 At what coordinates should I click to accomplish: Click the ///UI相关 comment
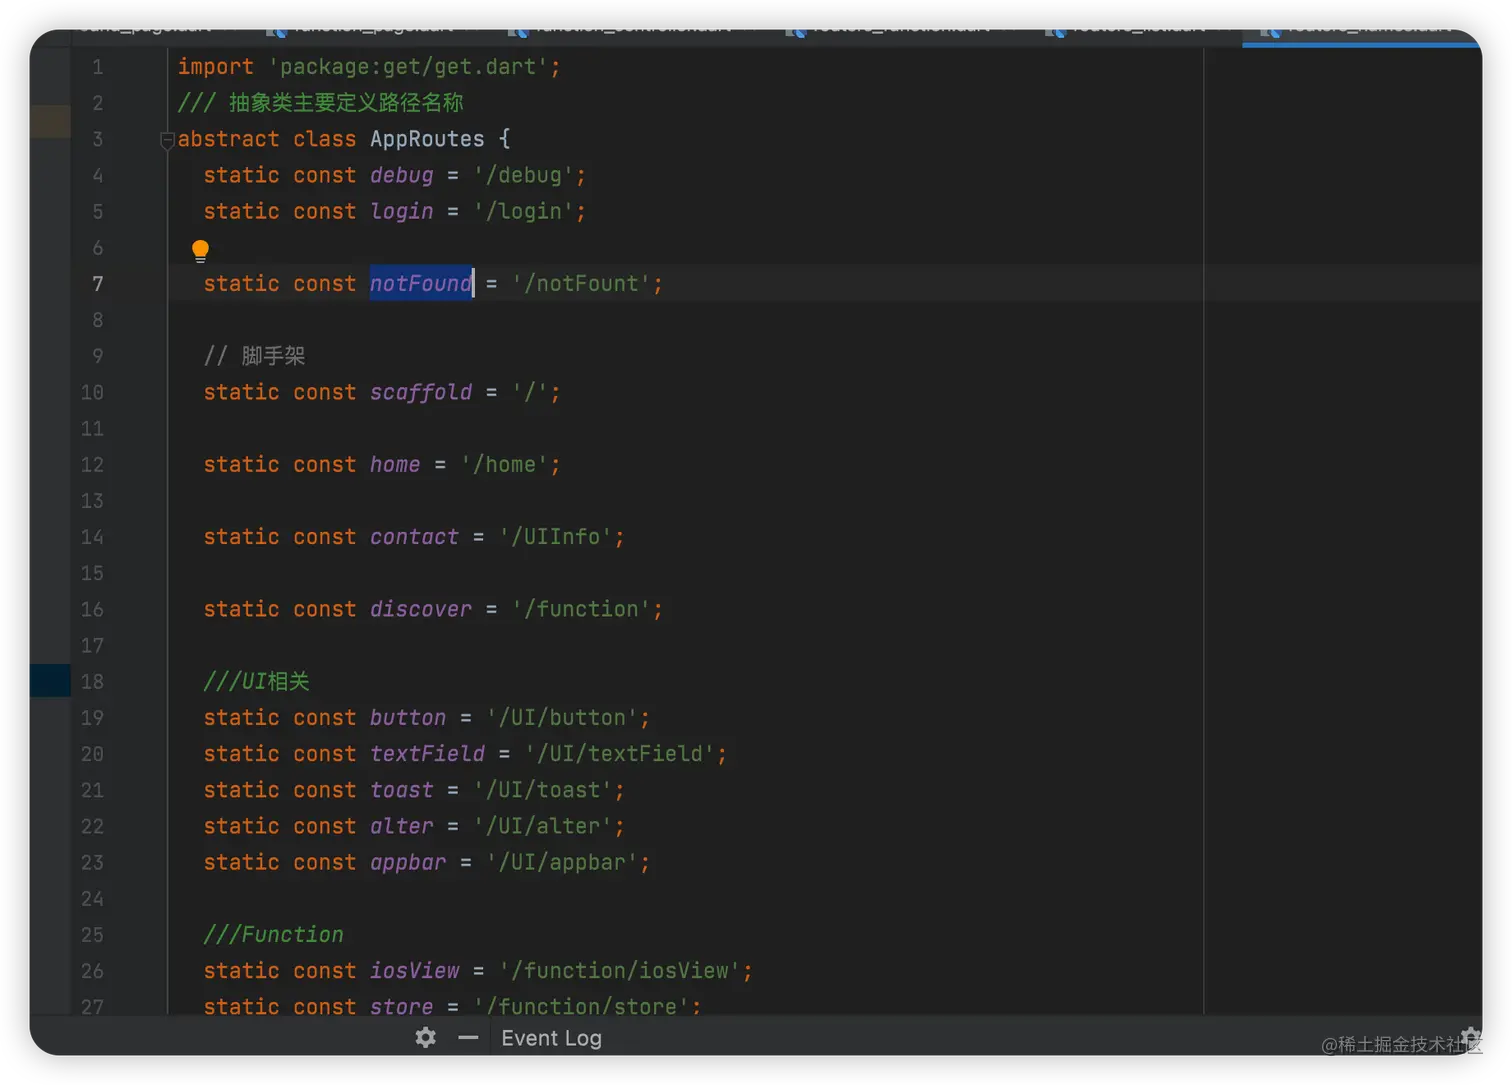tap(257, 681)
